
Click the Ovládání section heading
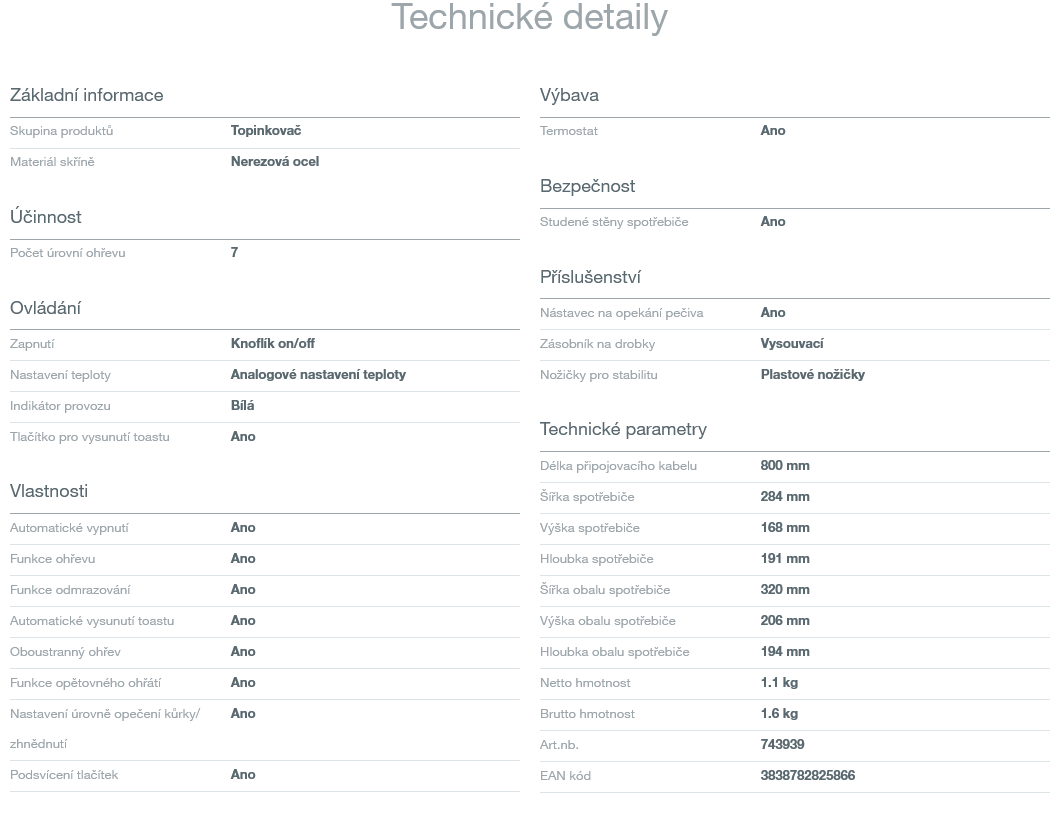point(46,308)
